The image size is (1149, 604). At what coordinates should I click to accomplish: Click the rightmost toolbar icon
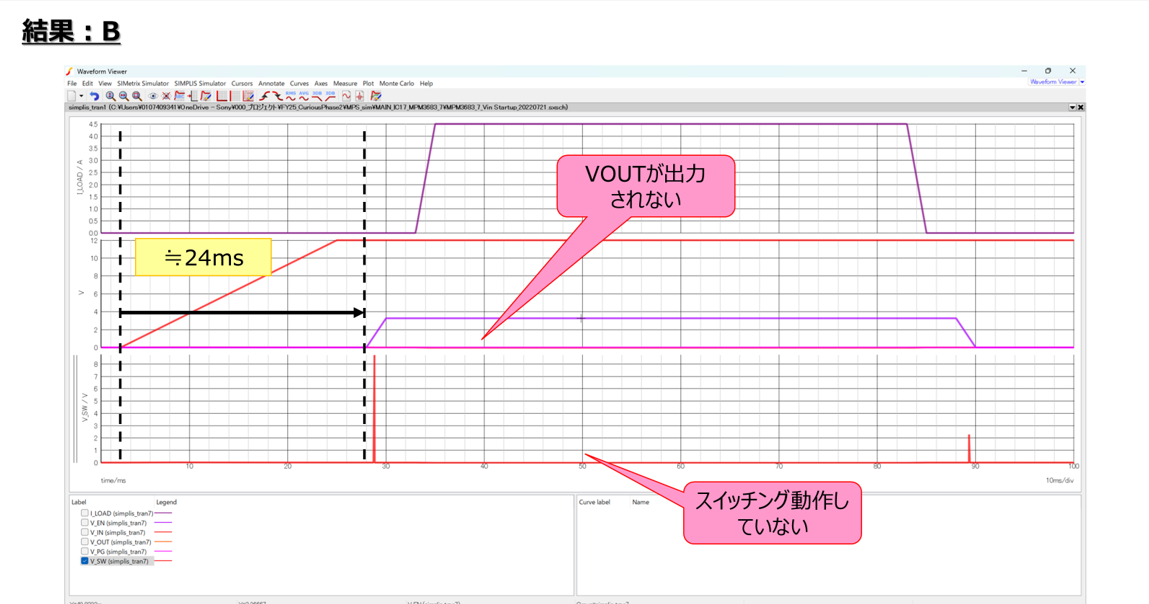376,97
